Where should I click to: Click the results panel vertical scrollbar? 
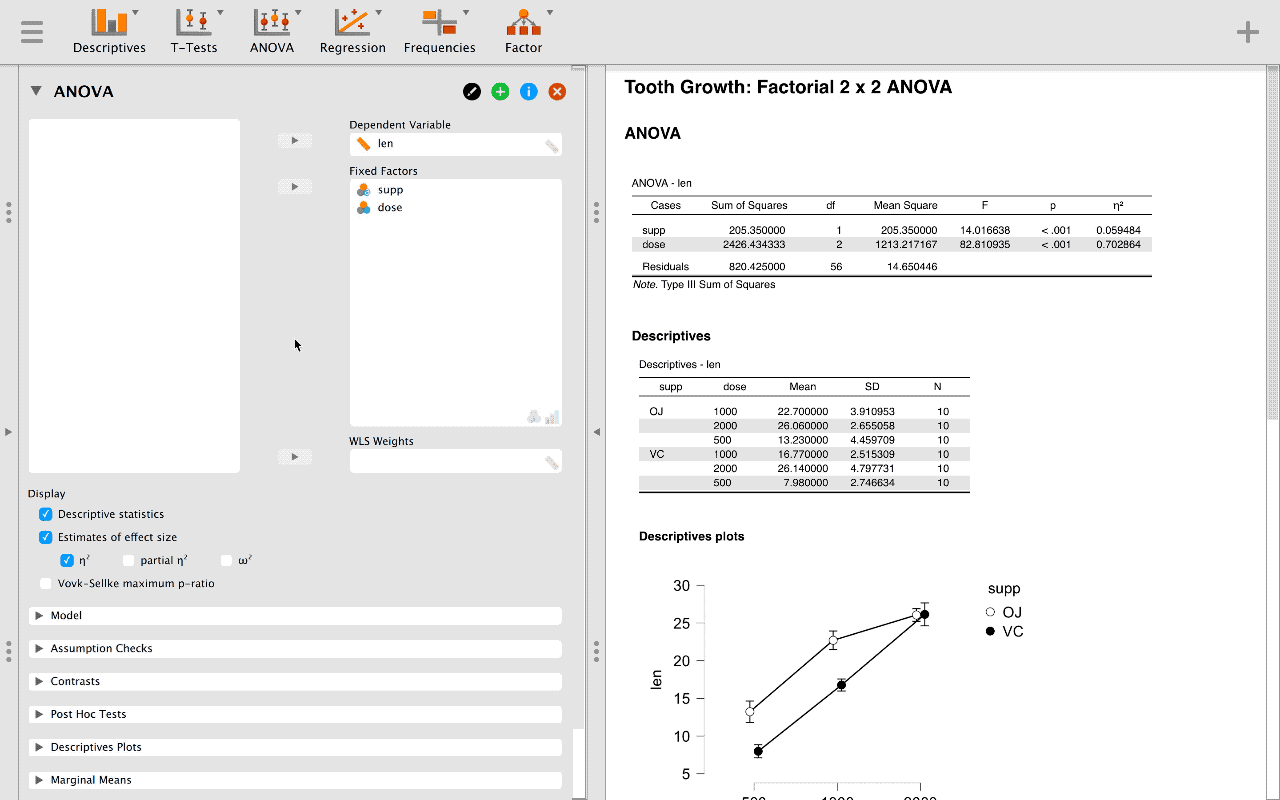pos(1273,245)
